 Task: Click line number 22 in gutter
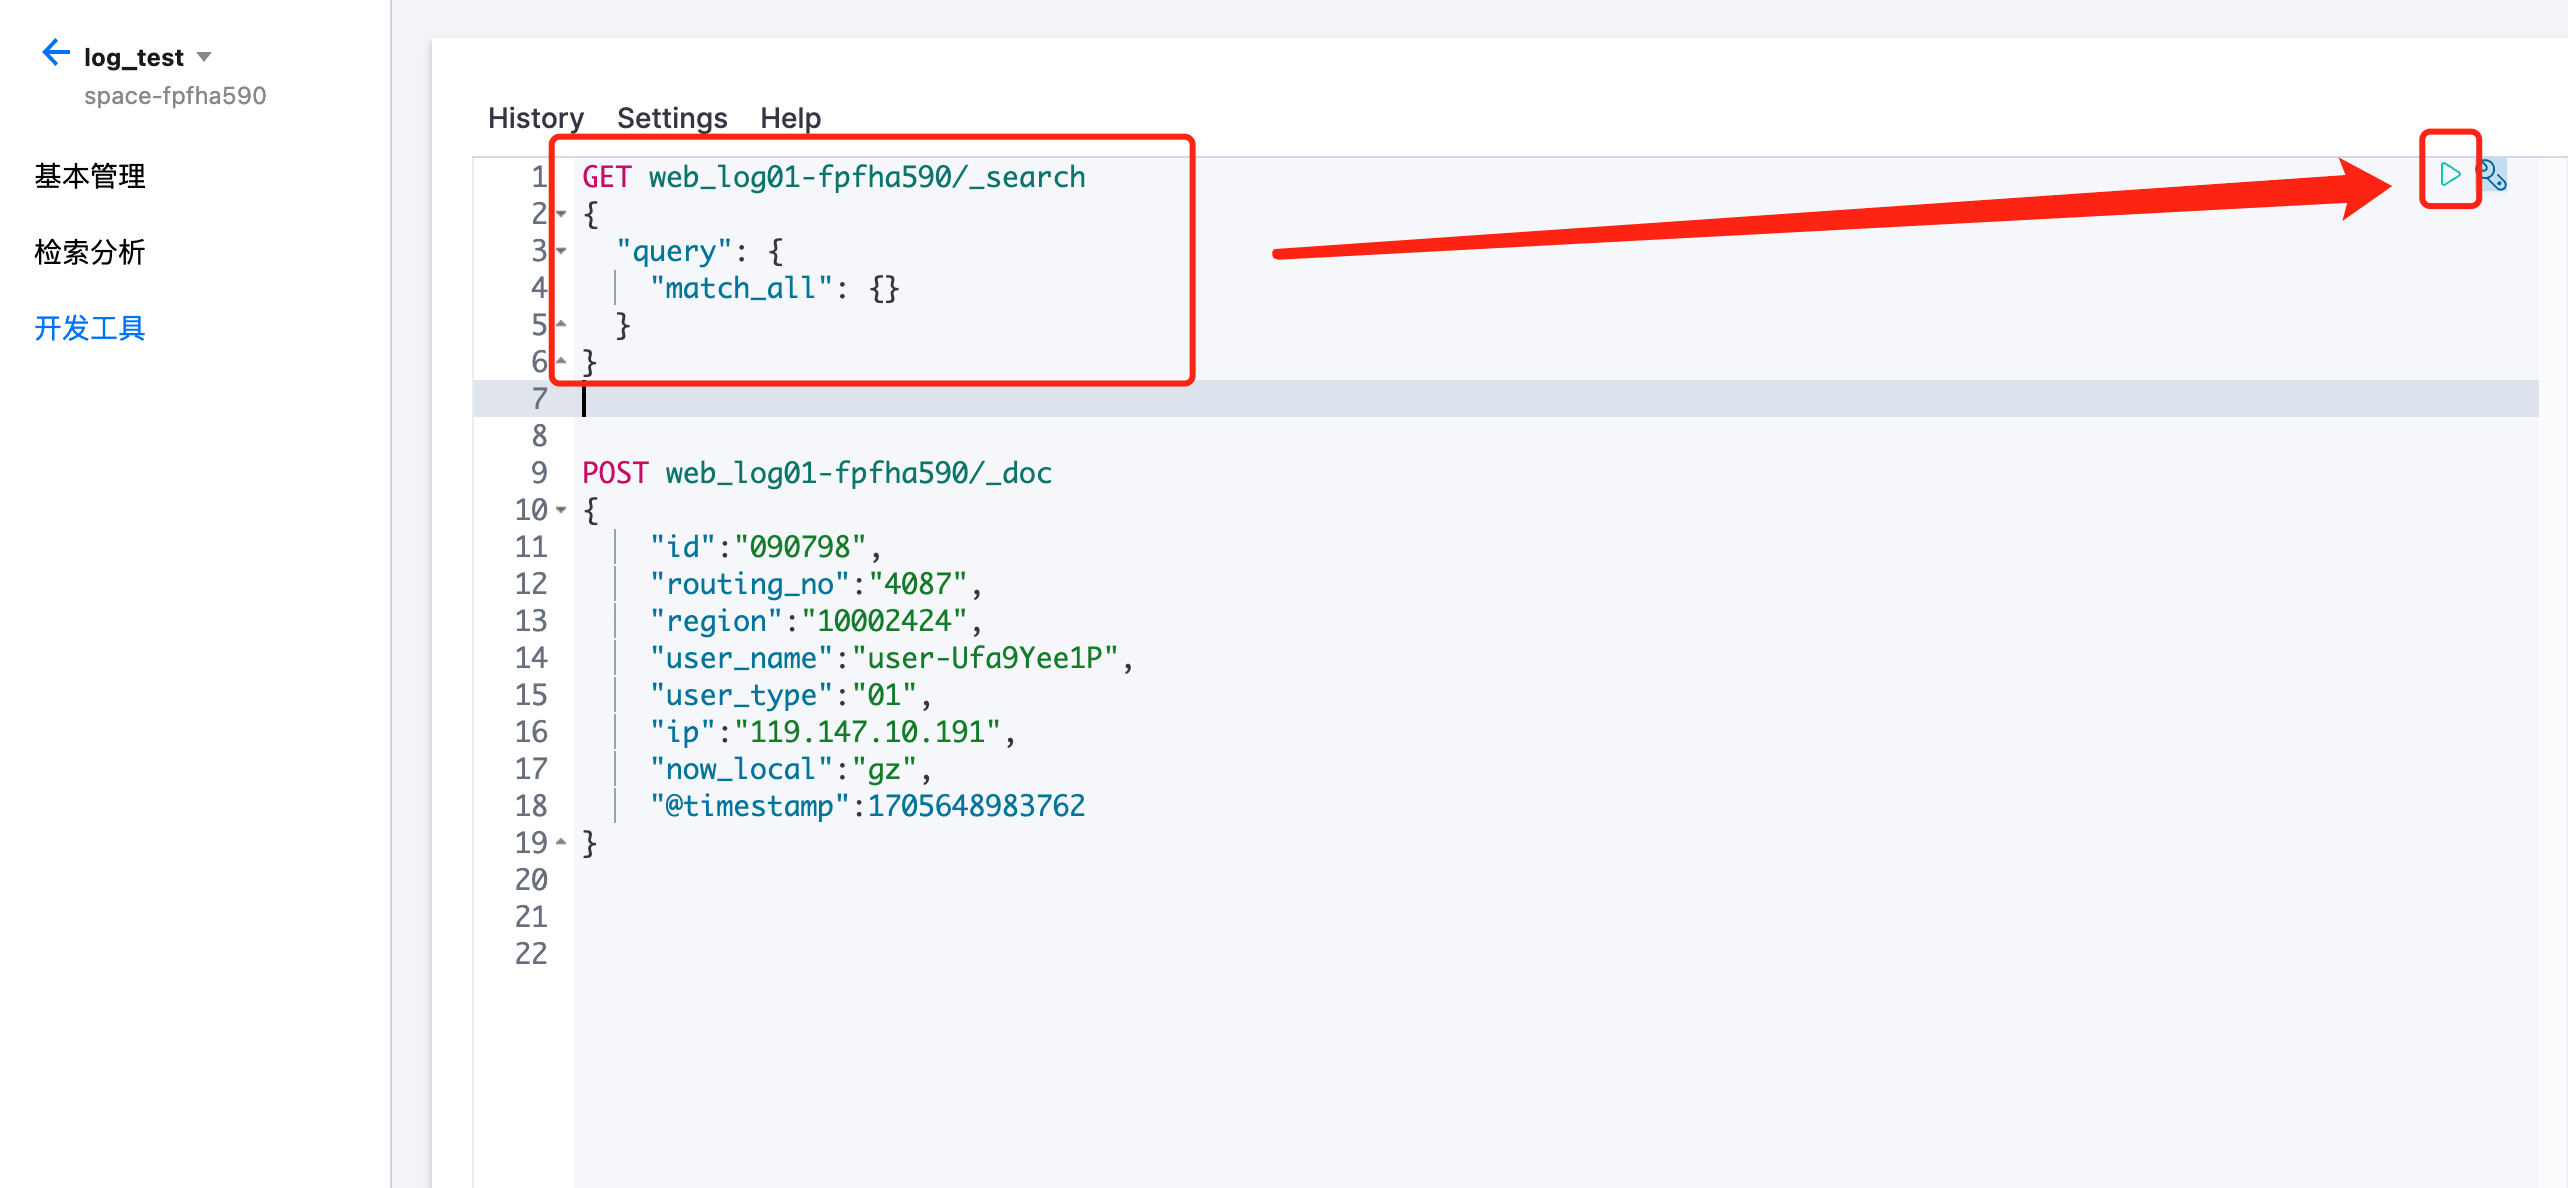[531, 953]
